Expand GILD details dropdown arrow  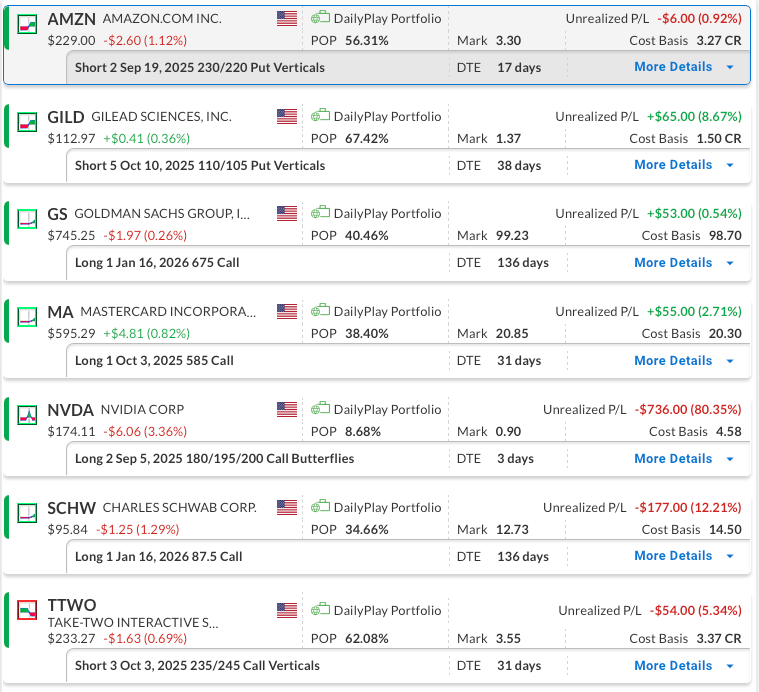730,165
